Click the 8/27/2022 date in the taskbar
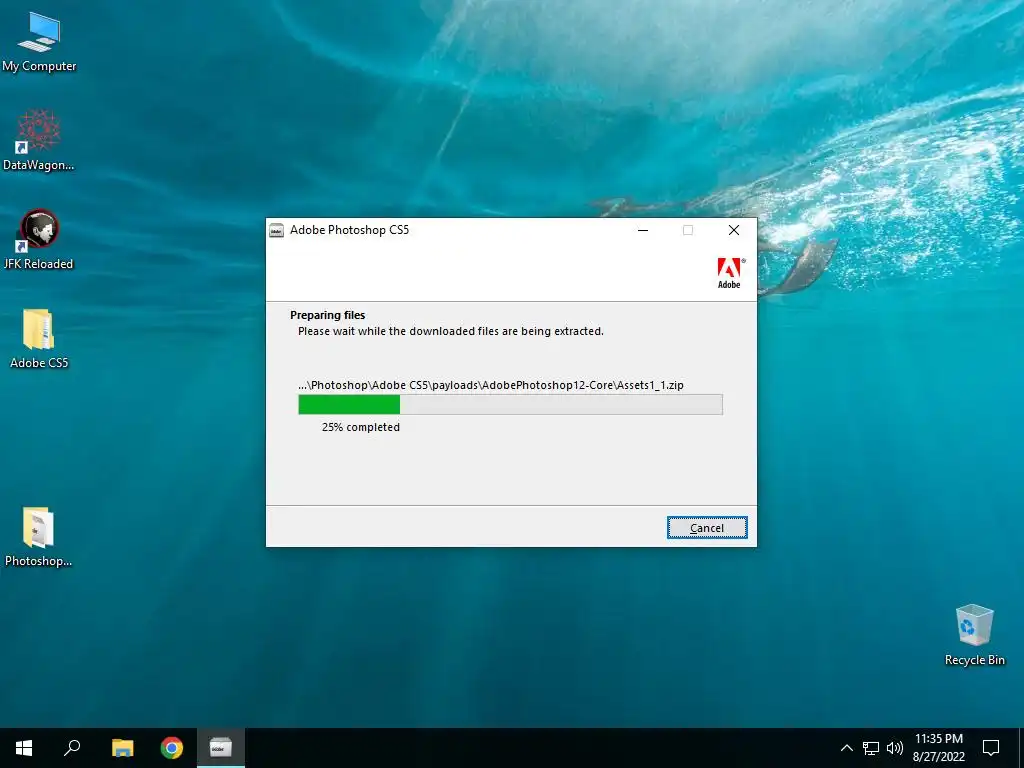The height and width of the screenshot is (768, 1024). [938, 757]
